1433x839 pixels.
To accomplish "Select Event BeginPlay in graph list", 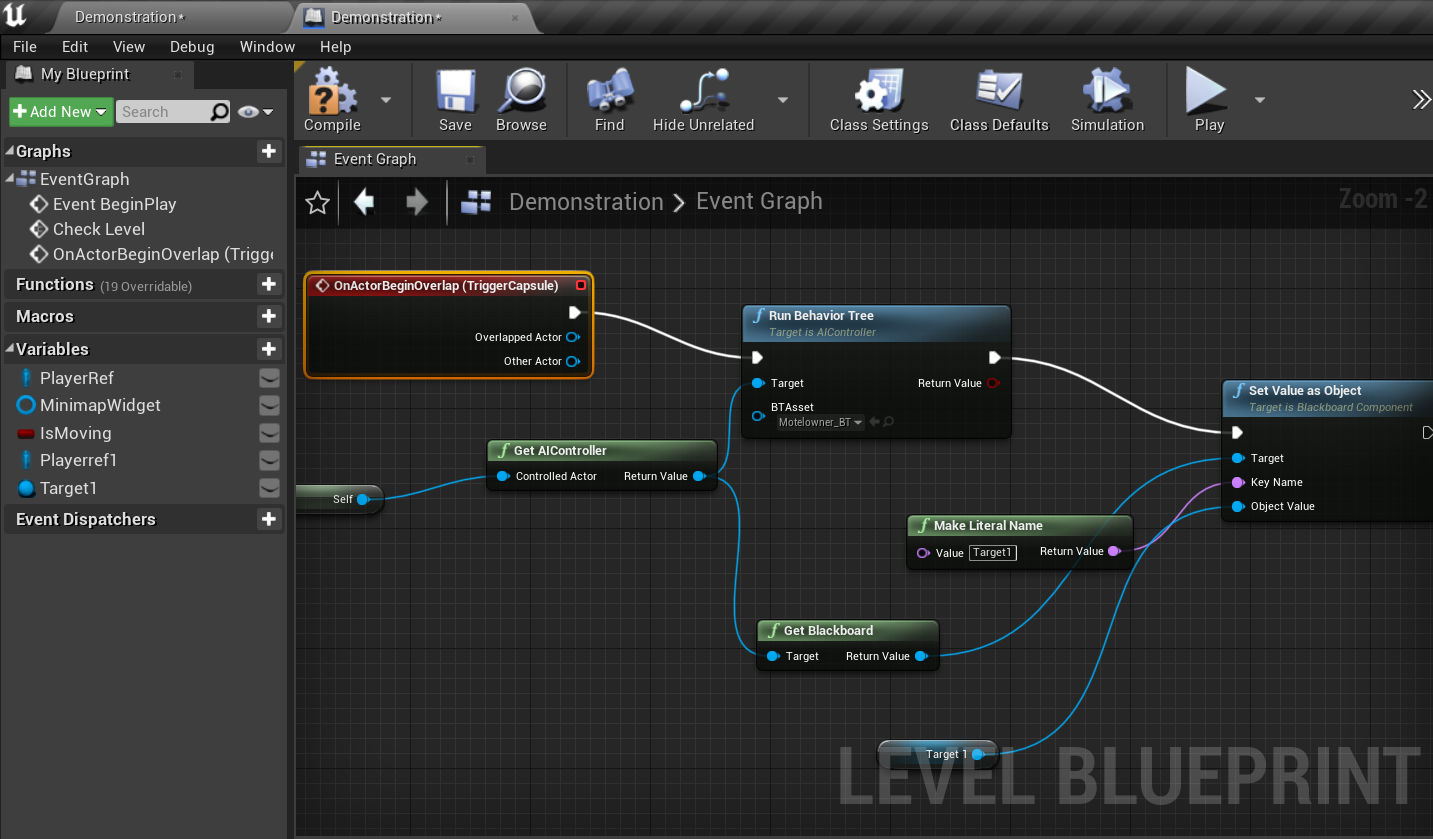I will coord(114,204).
